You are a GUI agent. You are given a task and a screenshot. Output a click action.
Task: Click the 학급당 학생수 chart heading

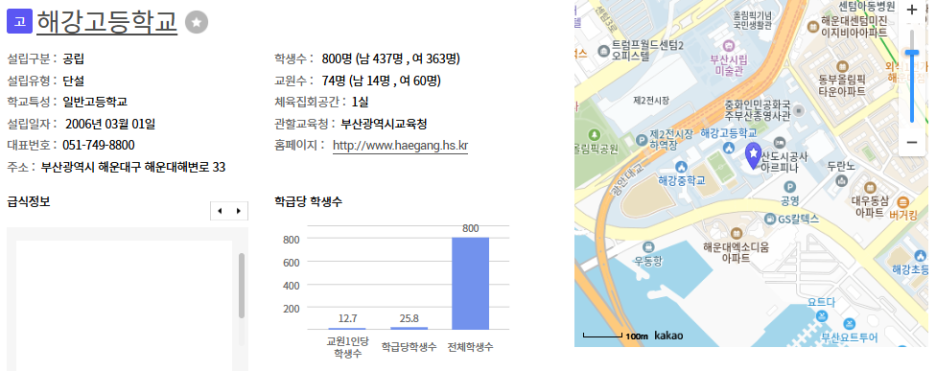pos(308,201)
